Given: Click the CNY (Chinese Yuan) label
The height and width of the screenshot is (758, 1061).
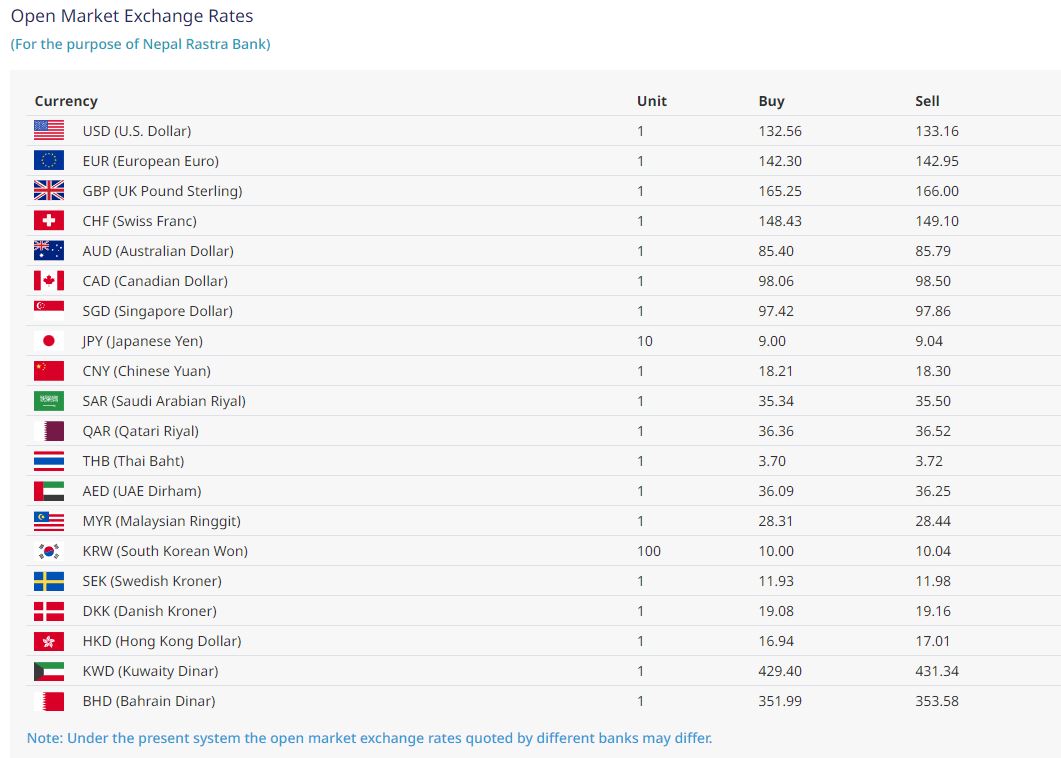Looking at the screenshot, I should point(146,371).
